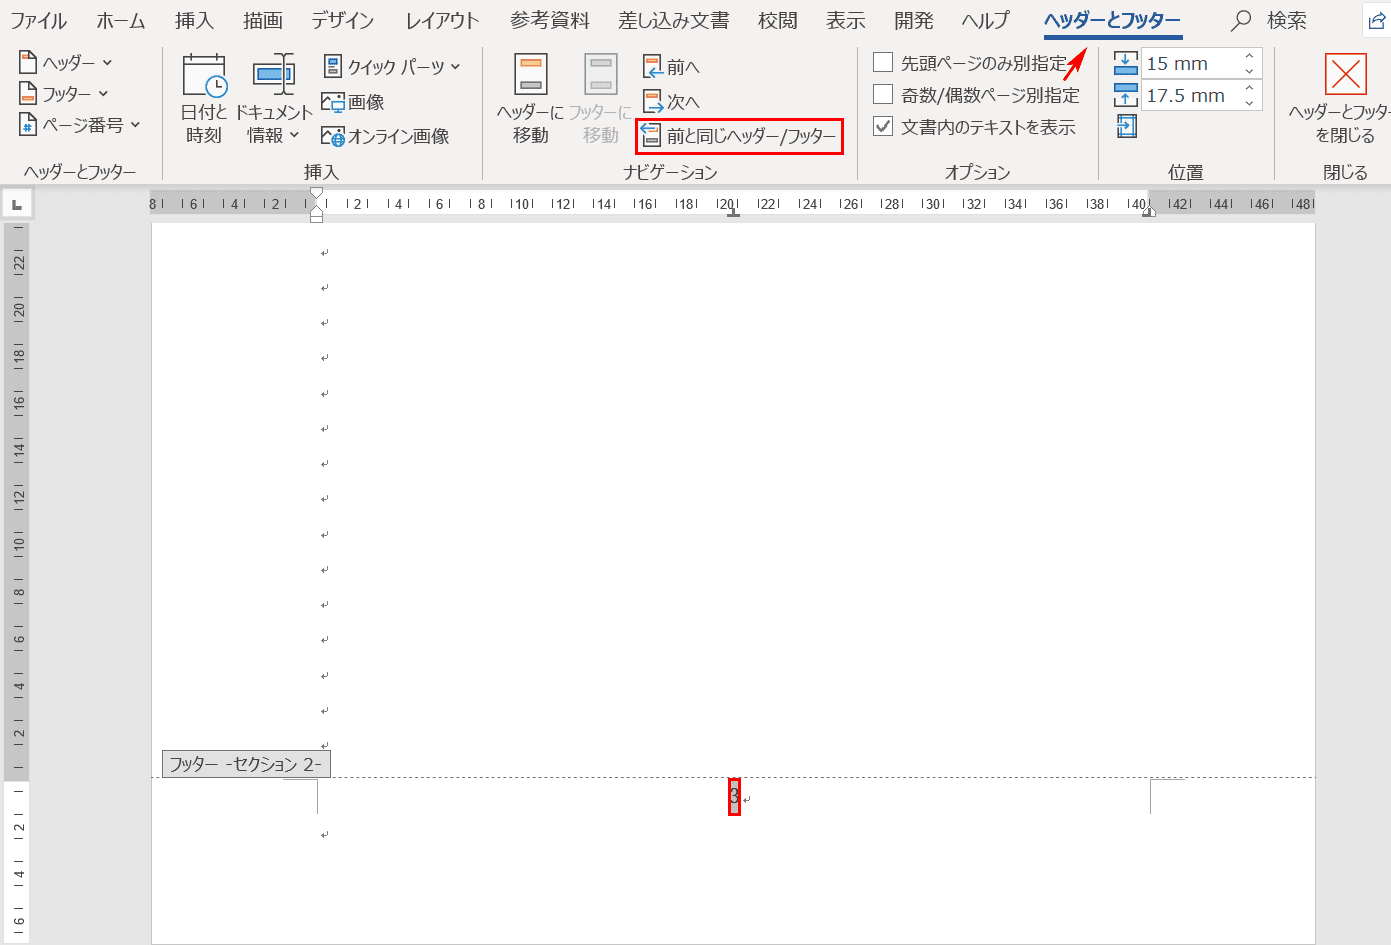Click the disabled フッターに移動 button
Screen dimensions: 1391x945
(x=601, y=98)
